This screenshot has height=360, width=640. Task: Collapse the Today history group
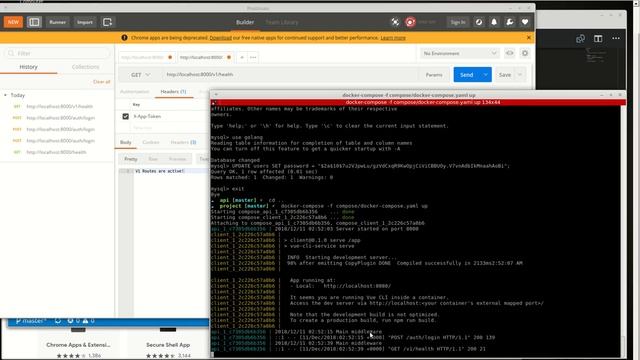(6, 95)
